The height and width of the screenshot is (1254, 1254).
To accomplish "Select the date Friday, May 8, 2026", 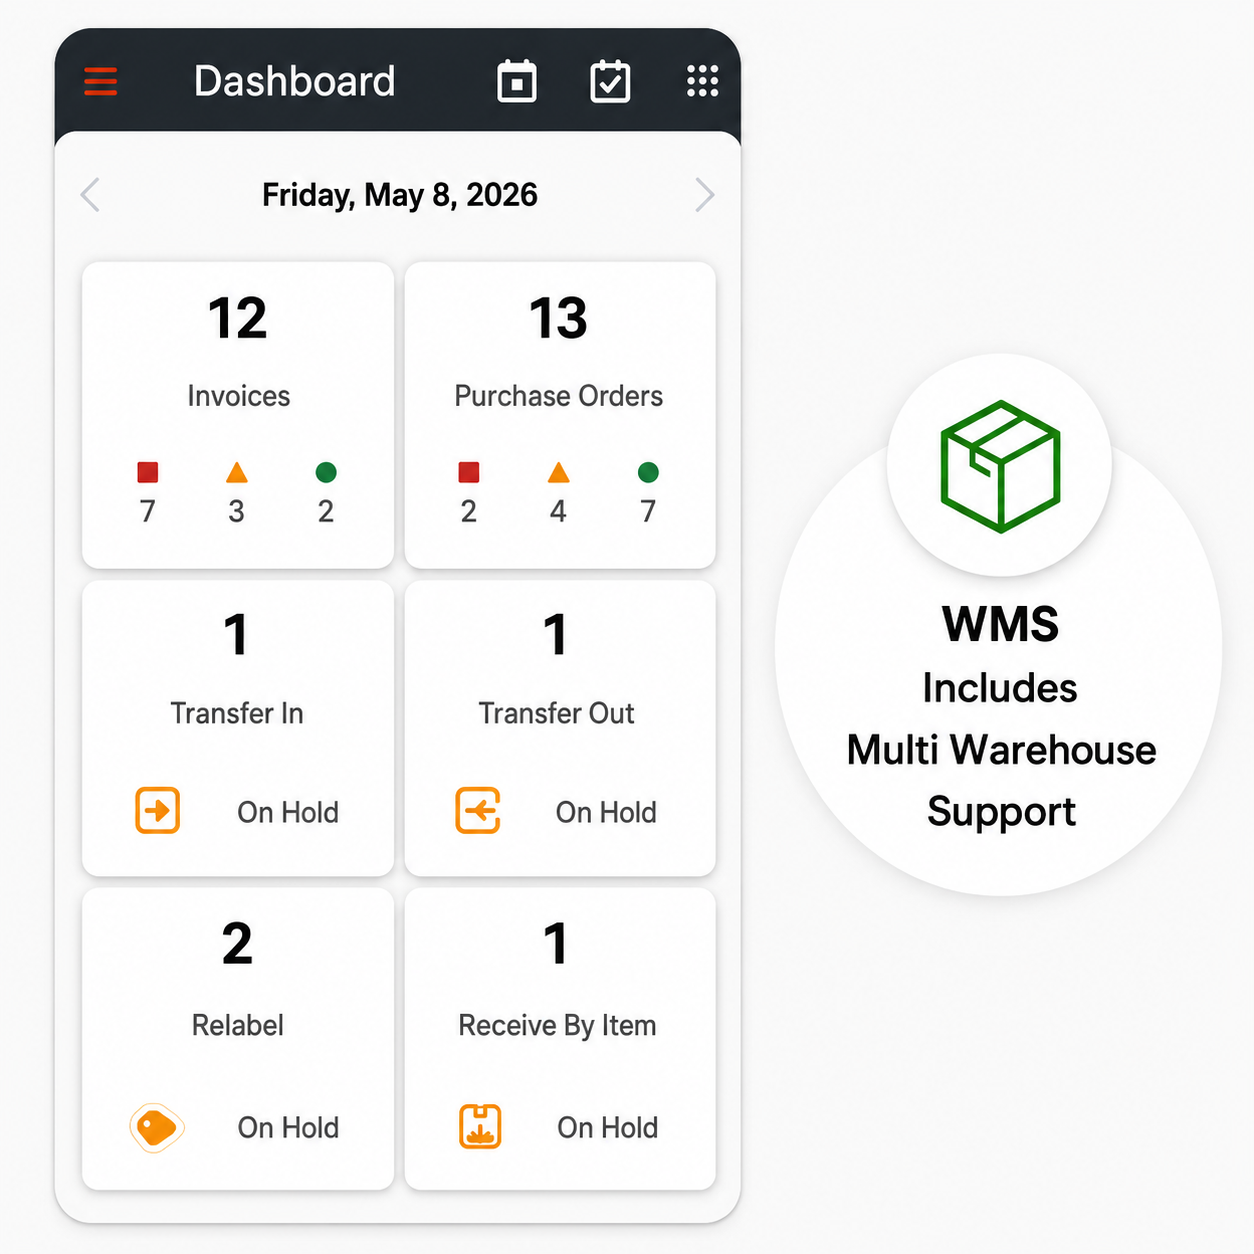I will tap(400, 195).
